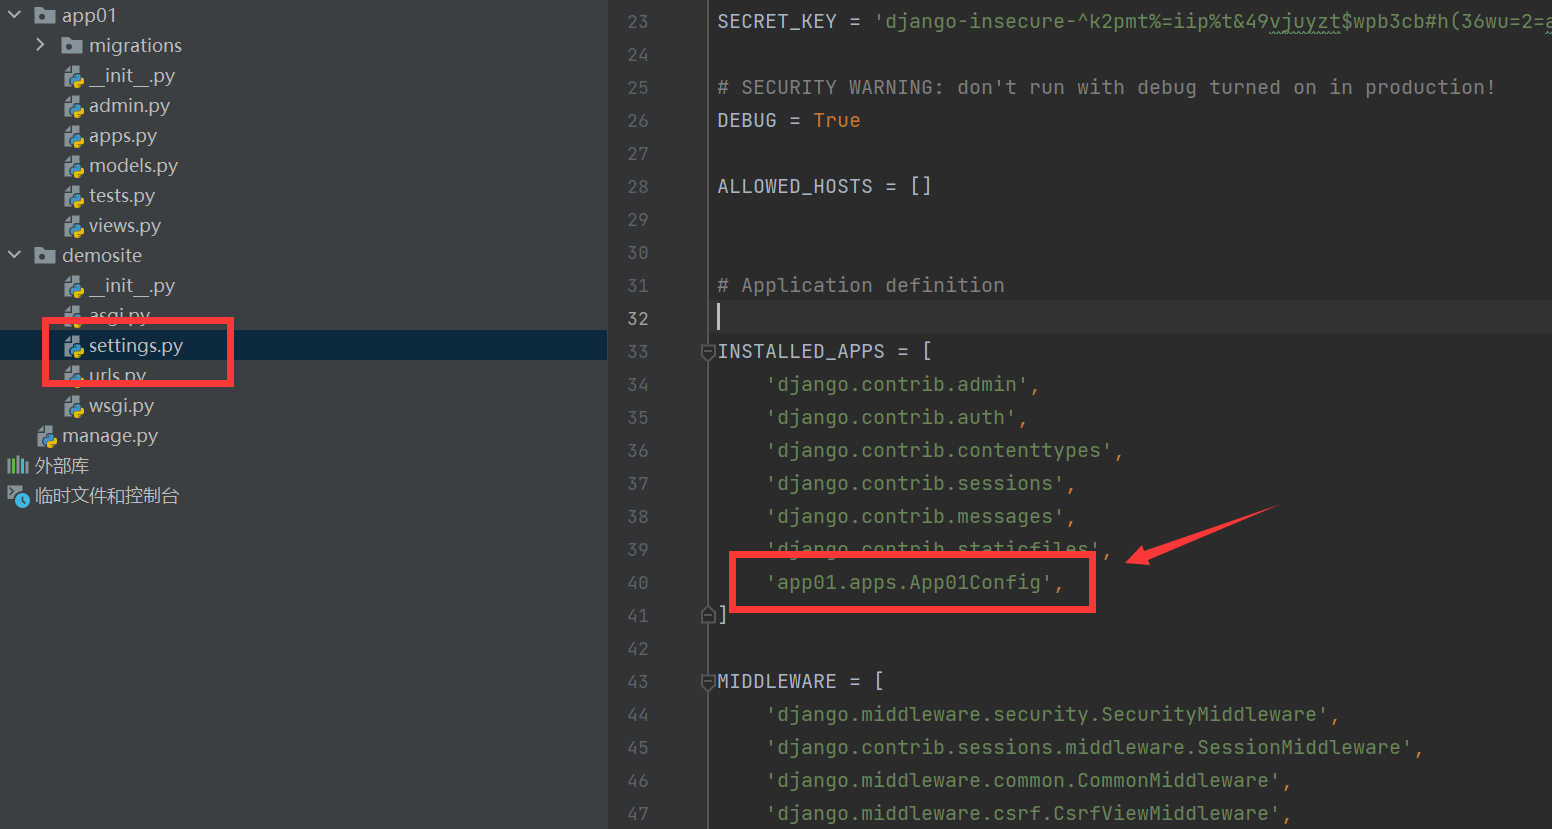1552x829 pixels.
Task: Click the CommonMiddleware string line
Action: [1023, 780]
